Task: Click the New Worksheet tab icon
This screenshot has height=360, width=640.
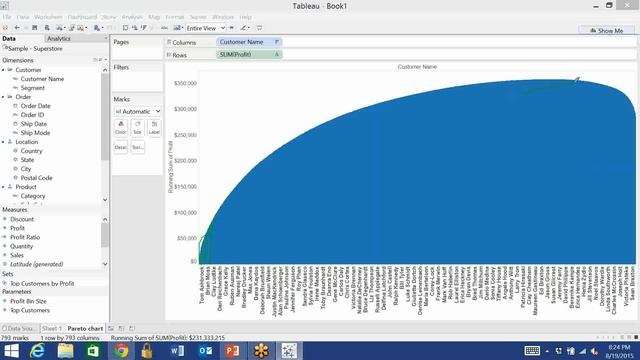Action: (111, 328)
